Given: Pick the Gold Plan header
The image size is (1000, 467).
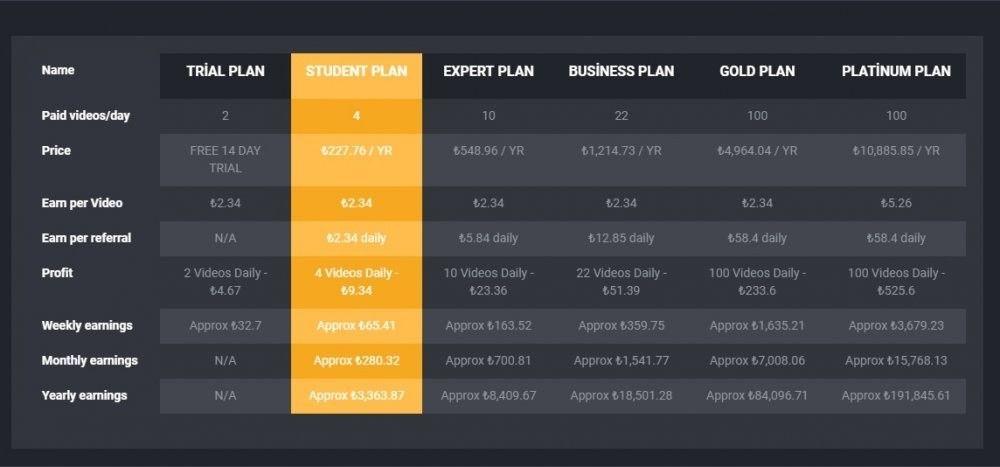Looking at the screenshot, I should click(x=757, y=71).
